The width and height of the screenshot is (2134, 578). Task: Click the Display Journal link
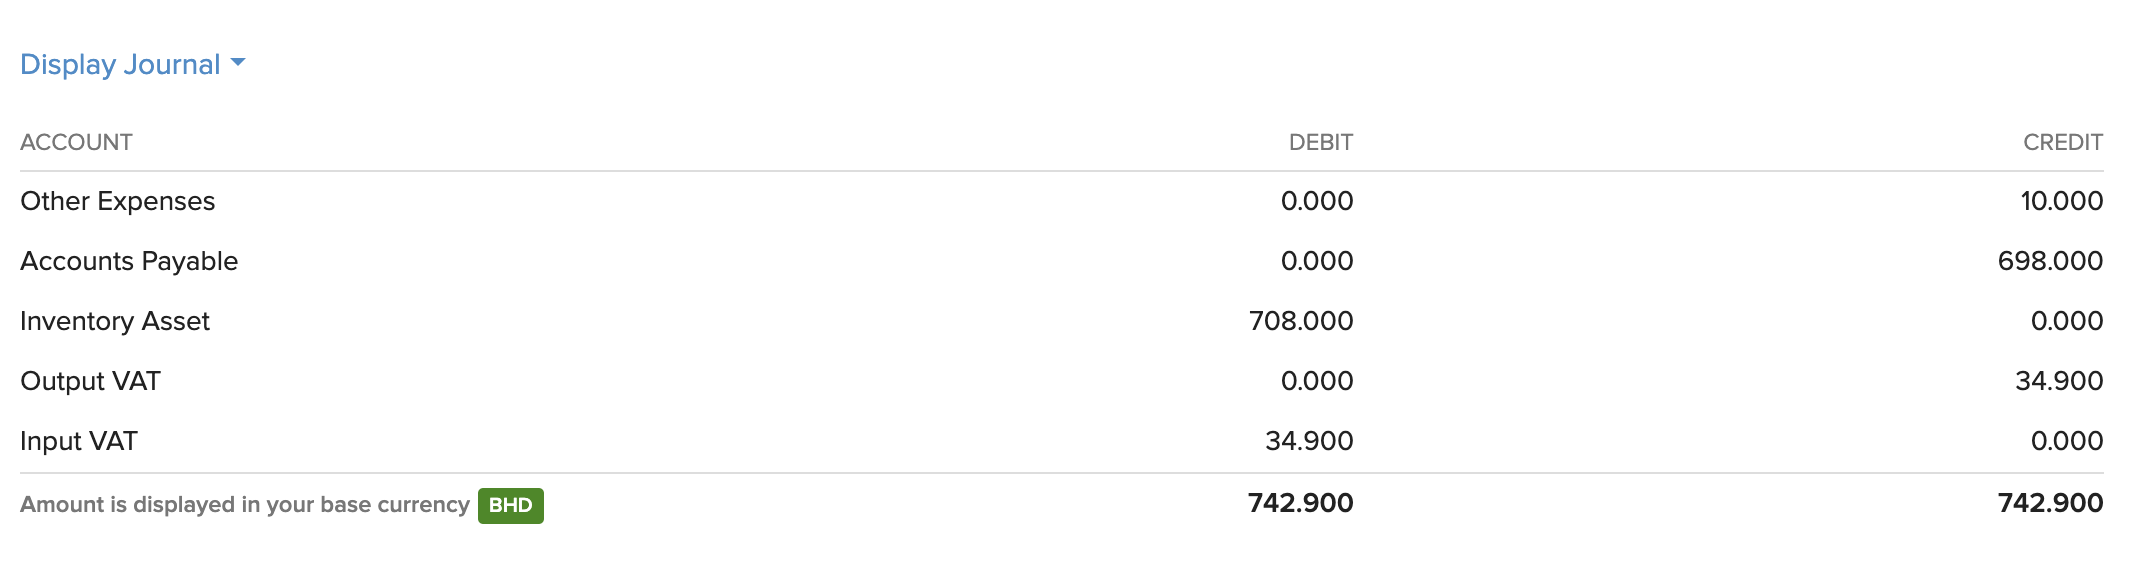(120, 65)
